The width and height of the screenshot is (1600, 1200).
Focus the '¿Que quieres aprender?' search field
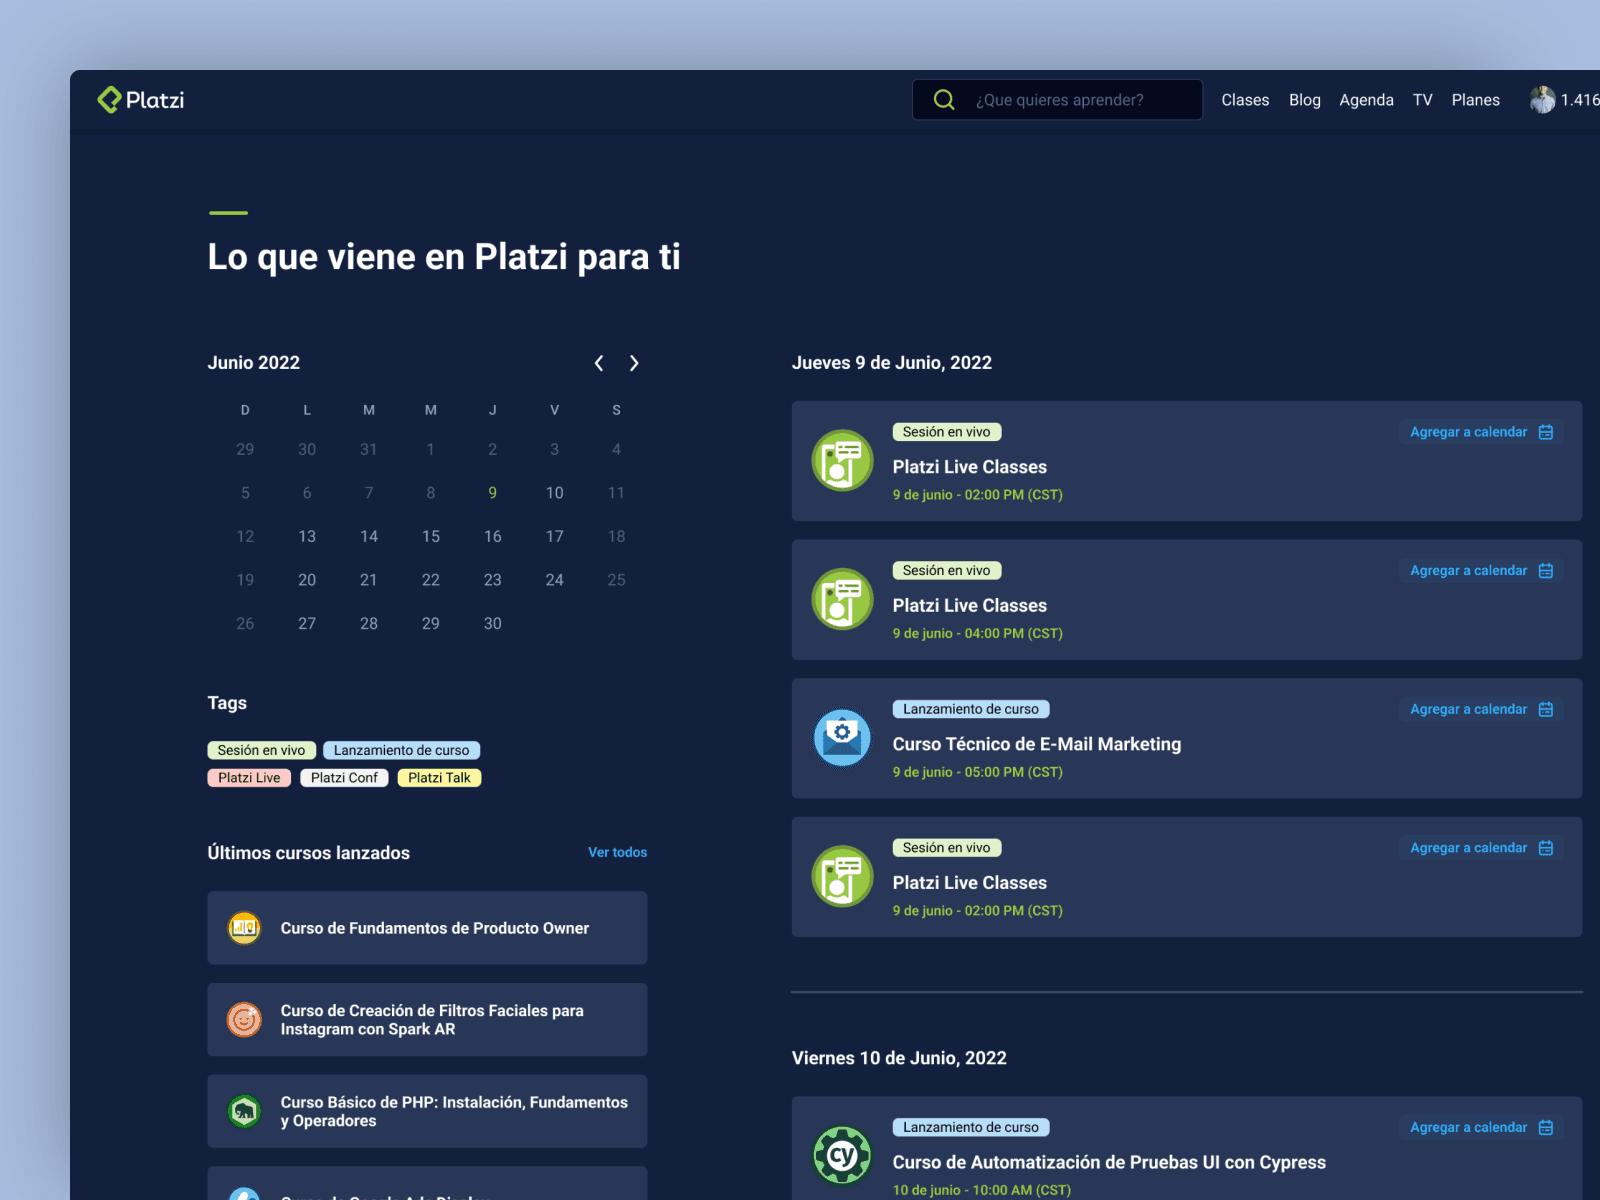click(1057, 100)
